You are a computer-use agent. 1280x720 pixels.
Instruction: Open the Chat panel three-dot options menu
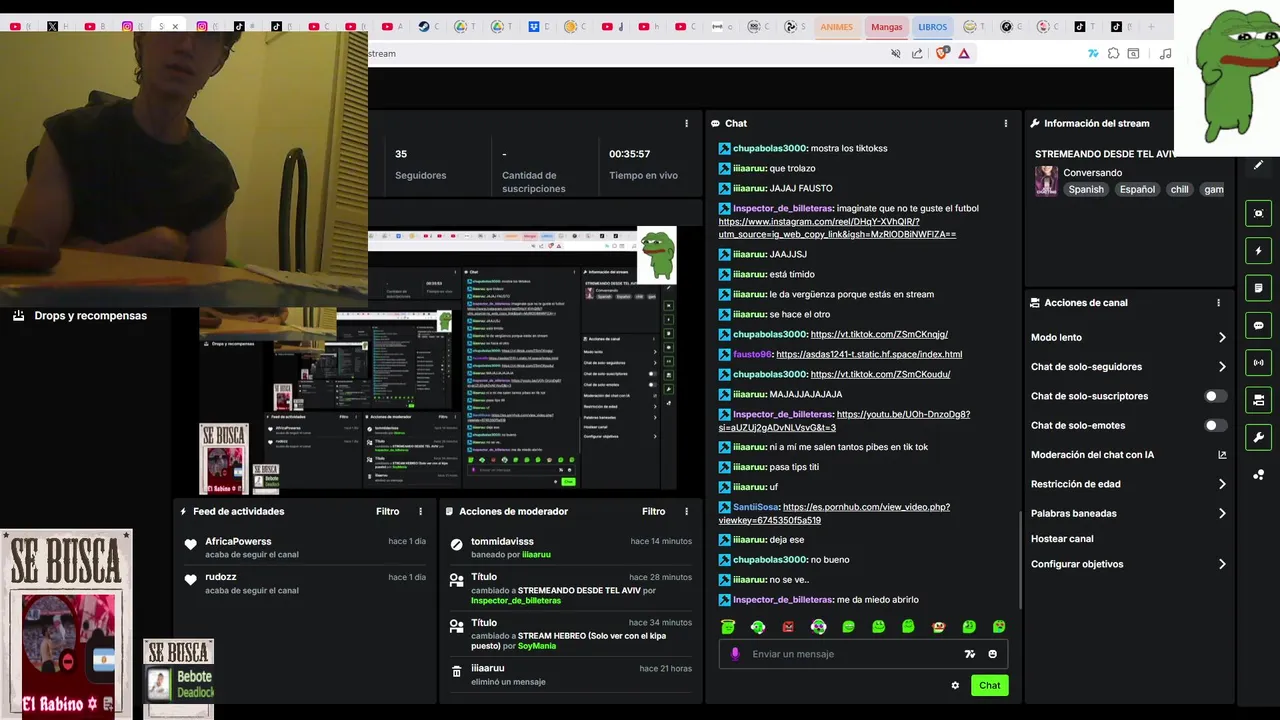point(1005,123)
